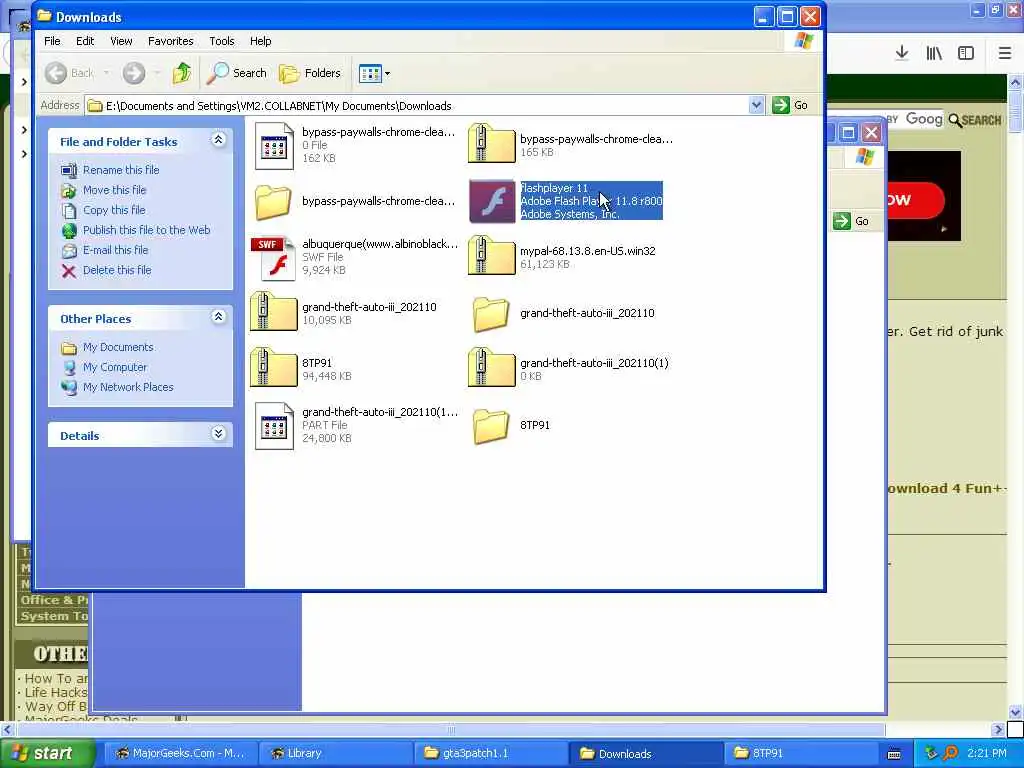Click the taskbar clock 2:21 PM
Viewport: 1024px width, 768px height.
coord(987,753)
